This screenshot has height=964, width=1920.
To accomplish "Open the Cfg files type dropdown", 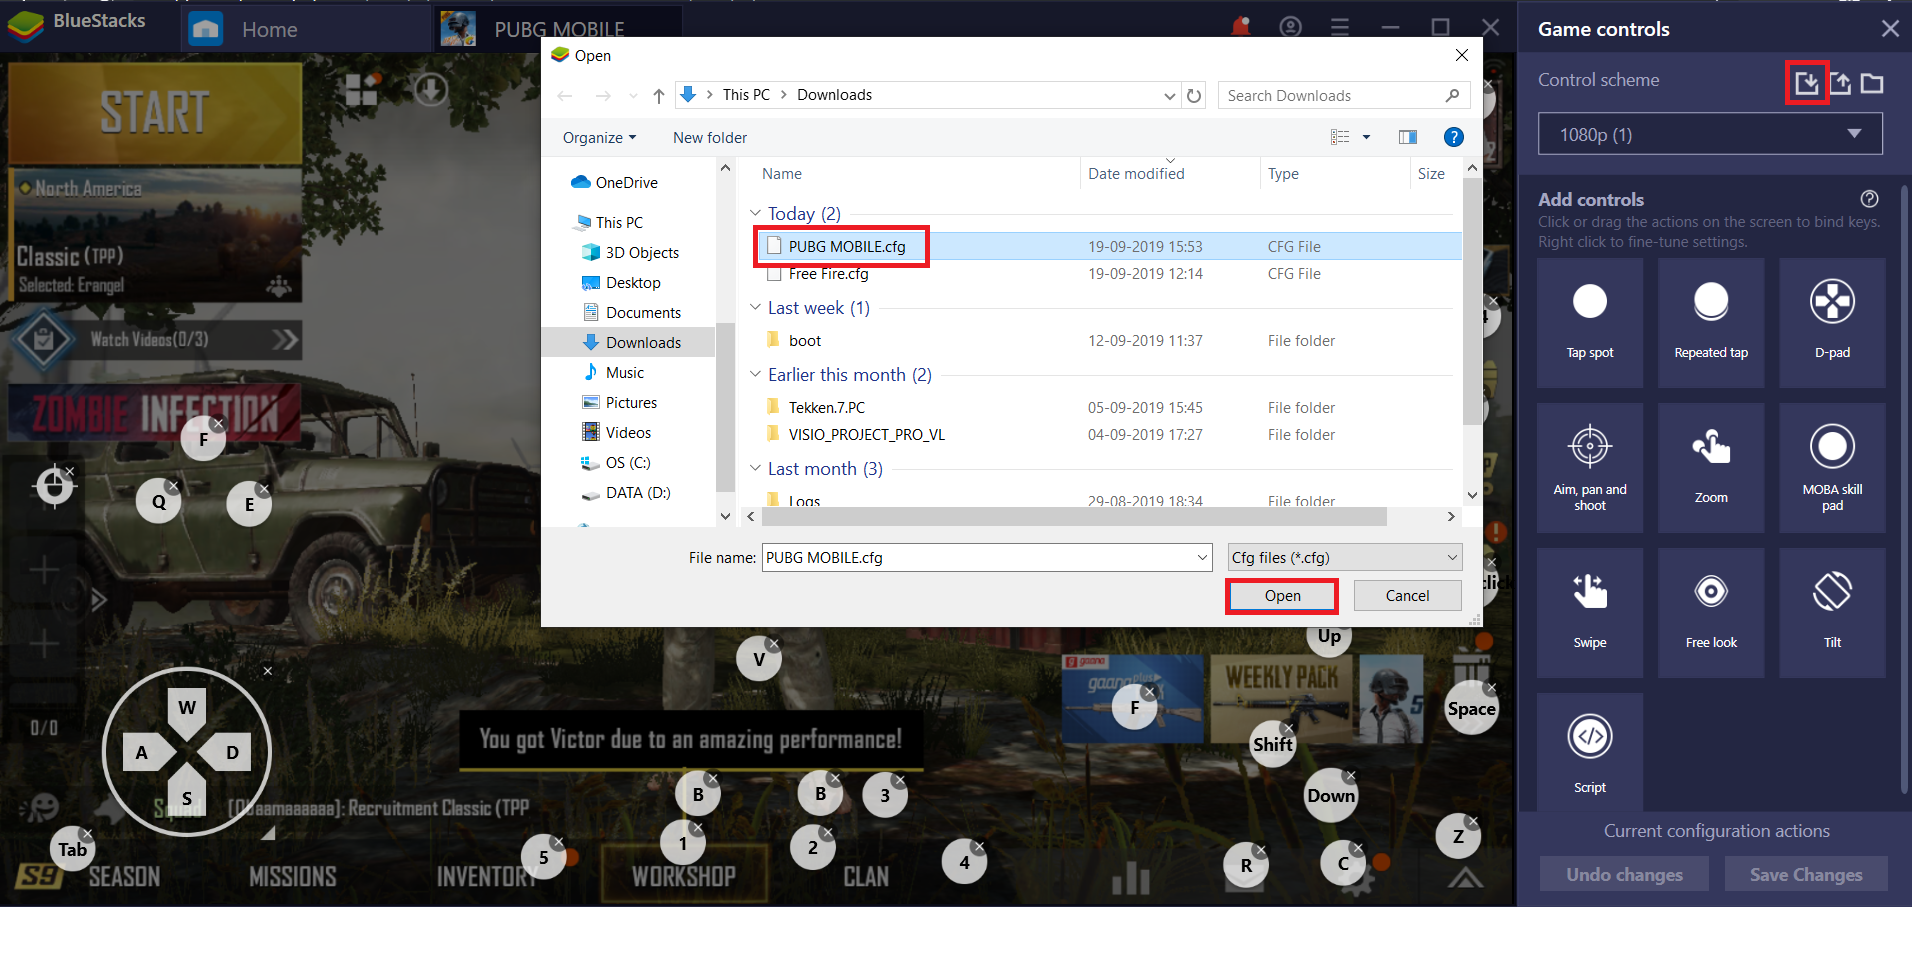I will pos(1345,557).
